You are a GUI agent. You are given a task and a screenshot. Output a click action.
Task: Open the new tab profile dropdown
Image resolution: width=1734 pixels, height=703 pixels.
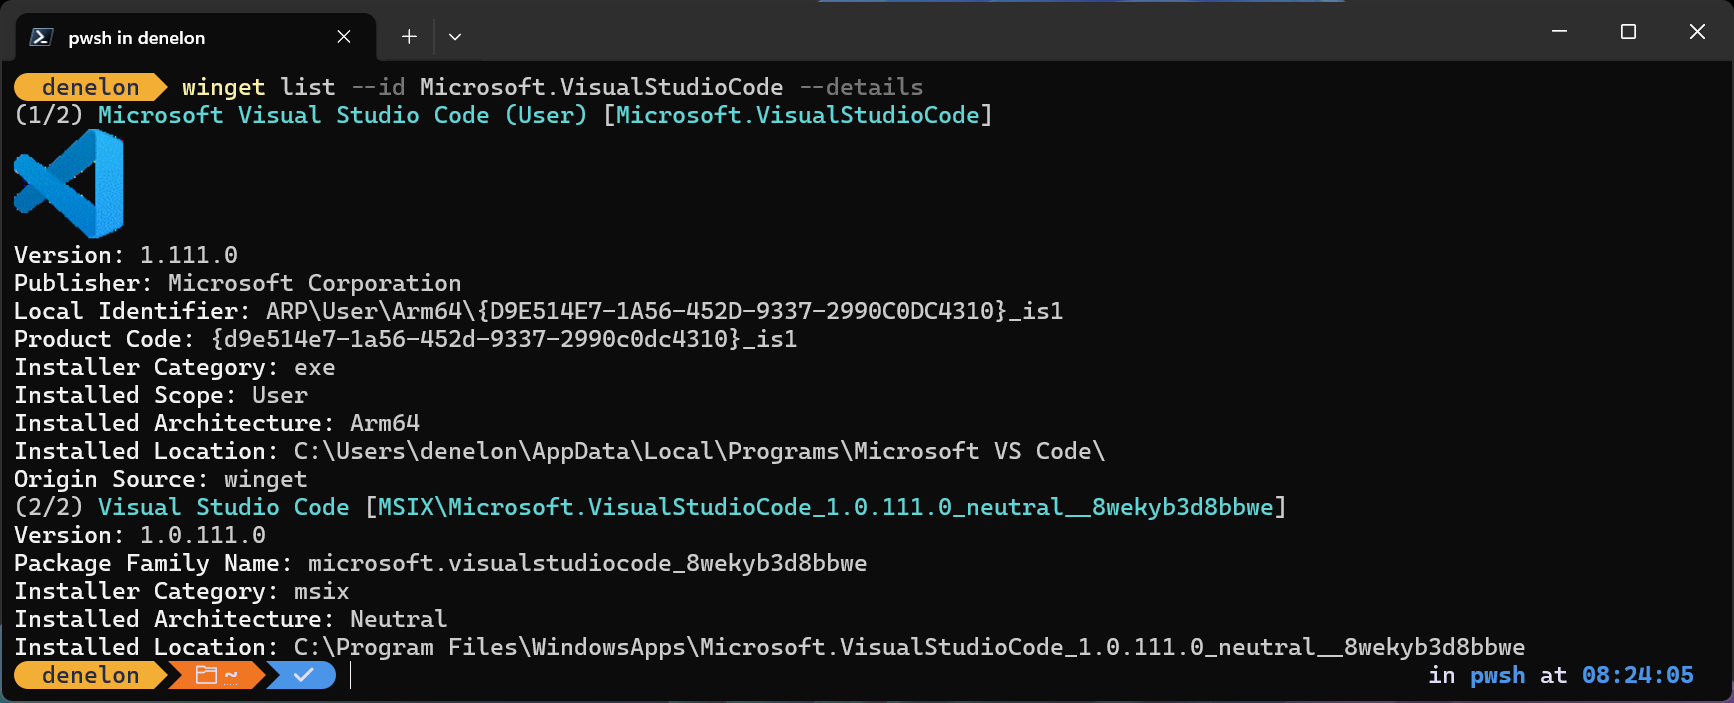coord(455,37)
